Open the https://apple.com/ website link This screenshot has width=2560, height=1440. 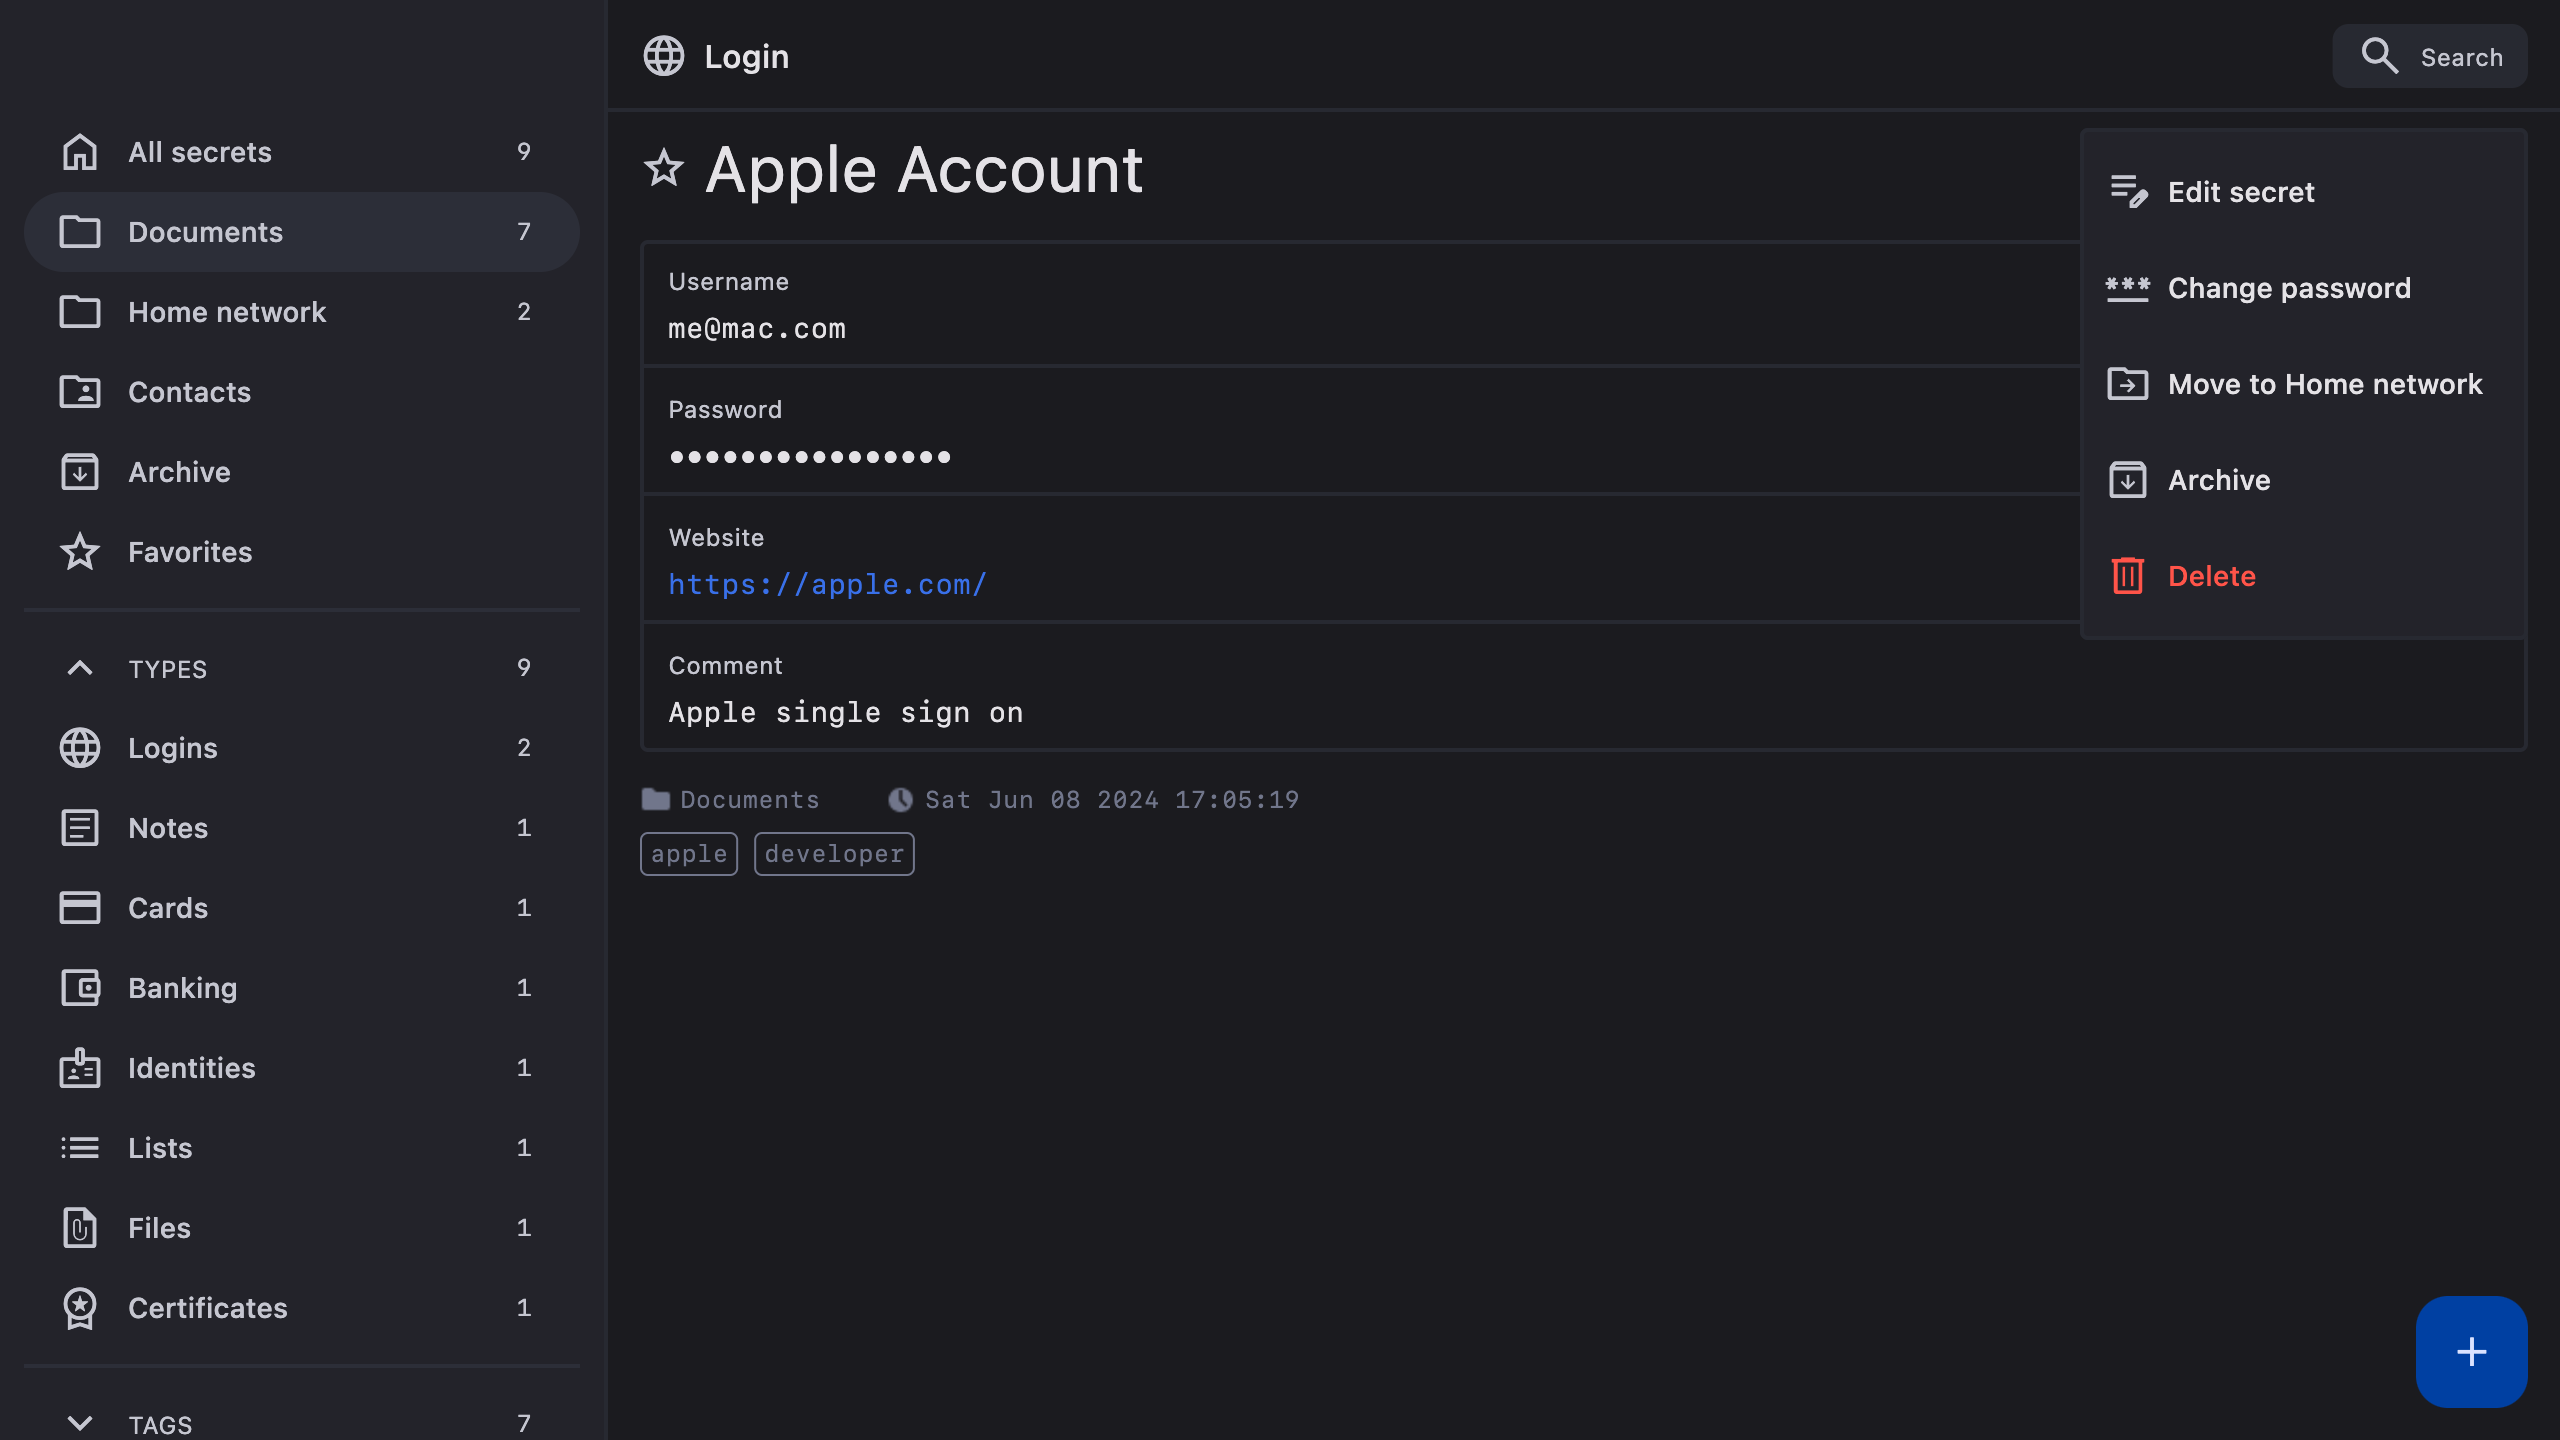[827, 584]
